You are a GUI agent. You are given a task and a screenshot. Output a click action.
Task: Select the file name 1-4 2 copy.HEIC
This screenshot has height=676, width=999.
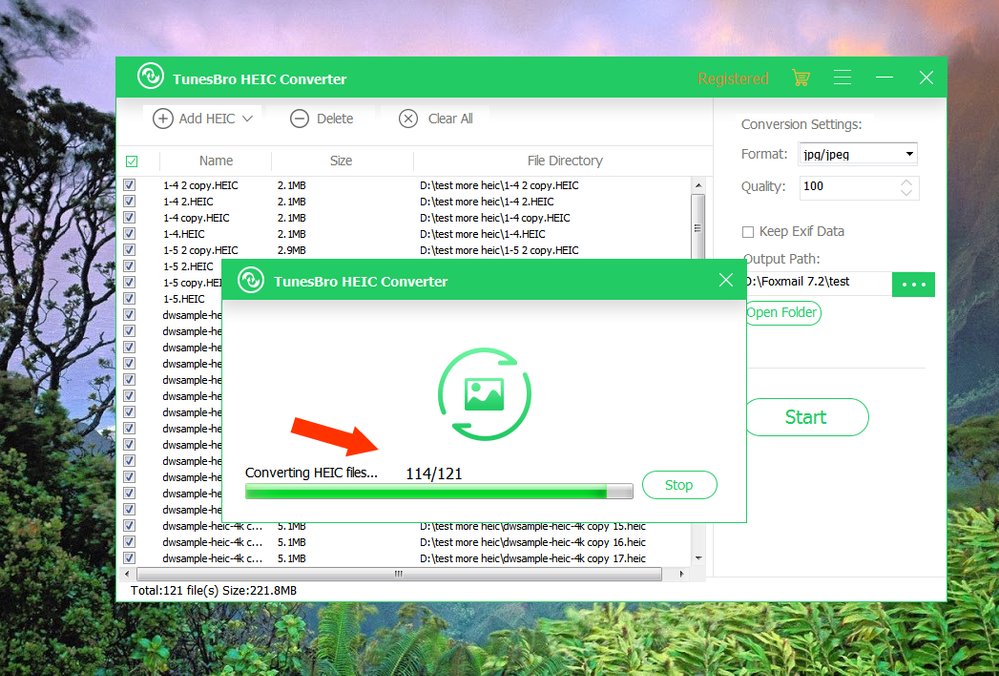coord(201,185)
